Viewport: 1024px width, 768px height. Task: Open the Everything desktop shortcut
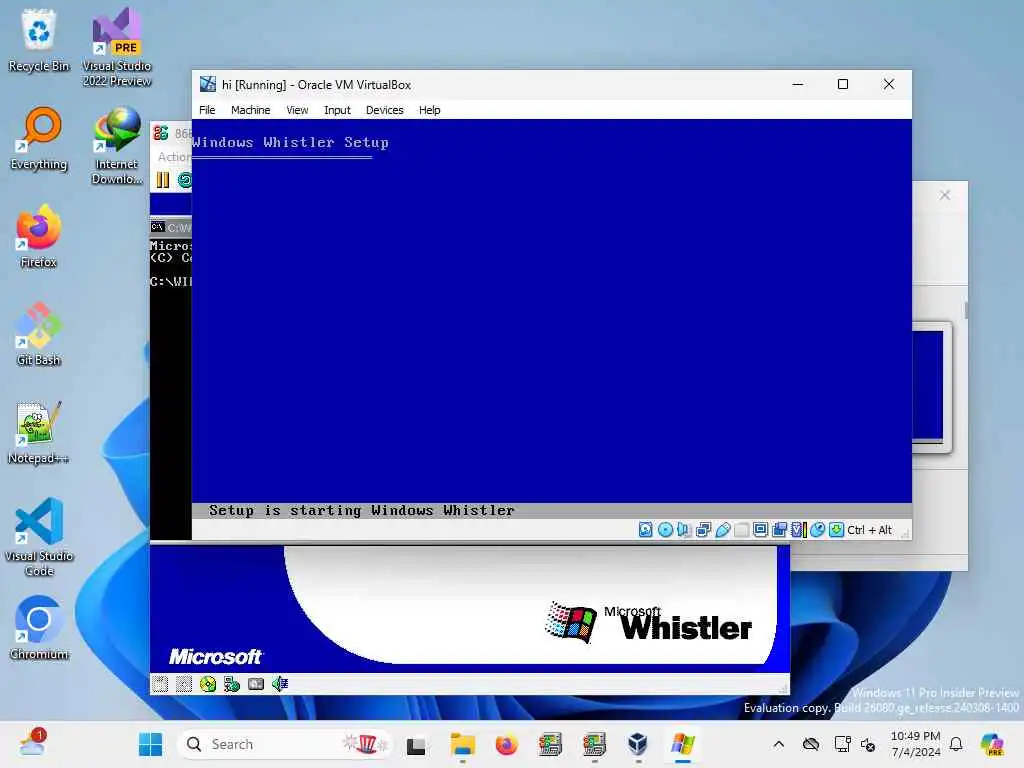tap(39, 138)
